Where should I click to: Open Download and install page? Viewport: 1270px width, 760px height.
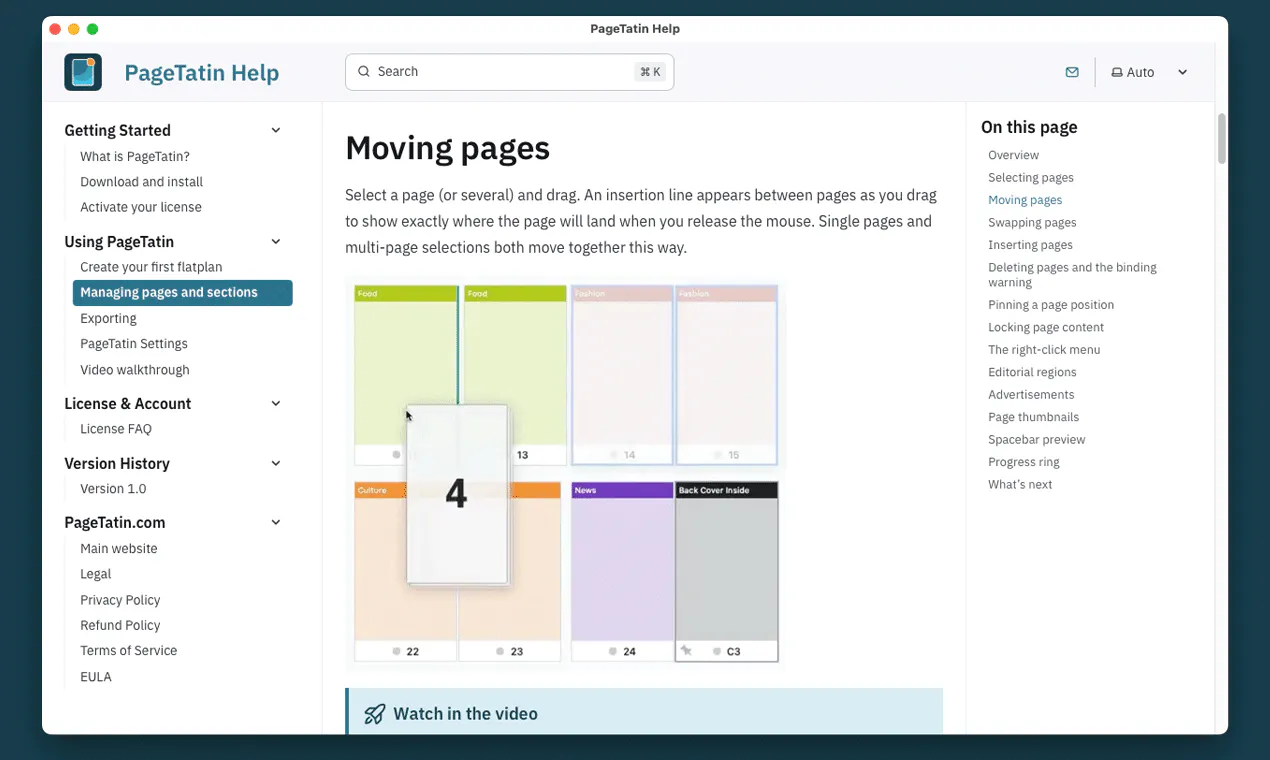tap(141, 182)
